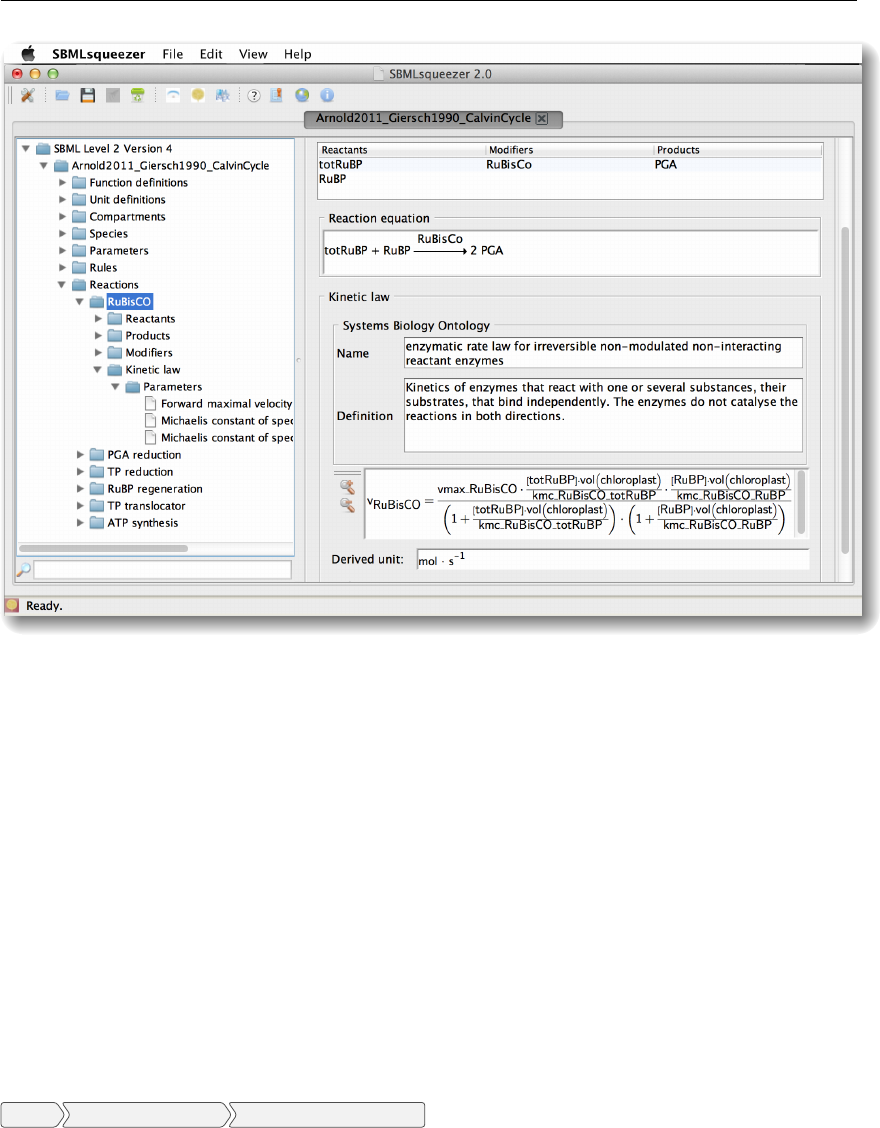Select the Arnold2011_Giersch1990_CalvinCycle tab

[423, 118]
